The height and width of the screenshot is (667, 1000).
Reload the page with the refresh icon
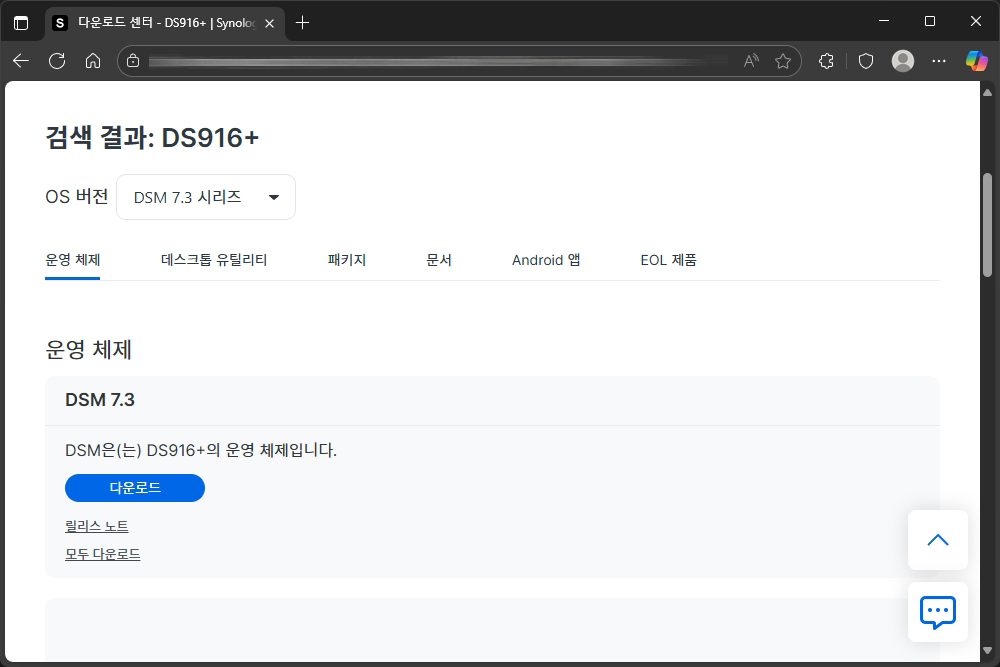[57, 61]
